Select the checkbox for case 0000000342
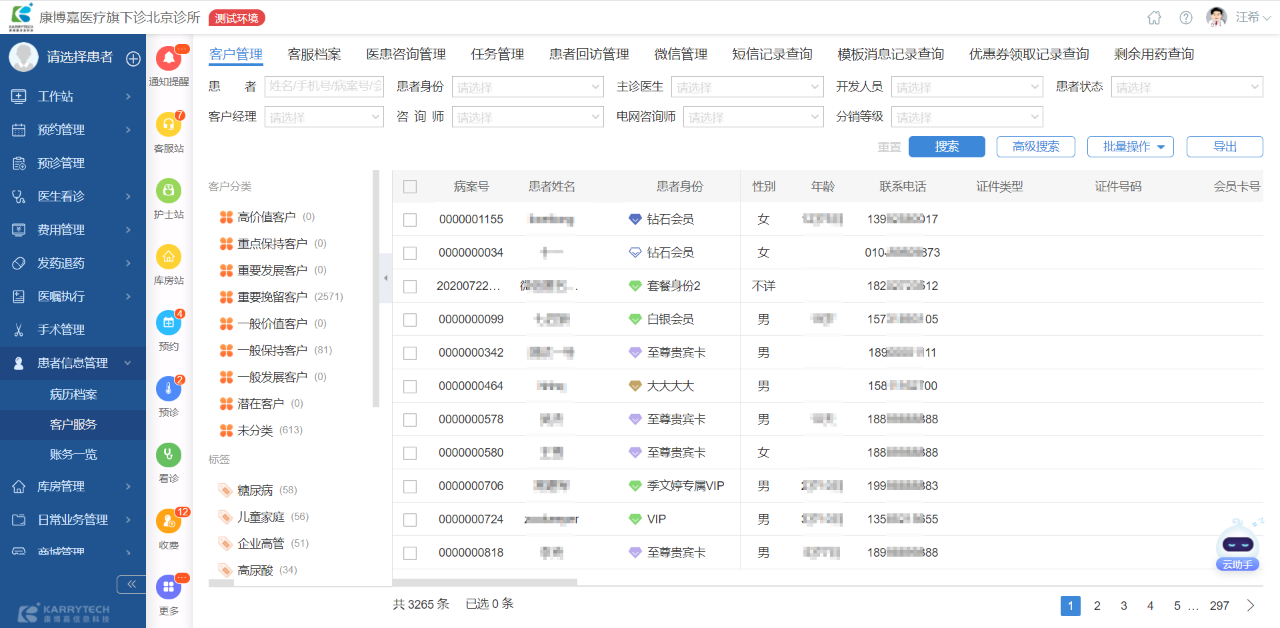This screenshot has width=1280, height=628. click(410, 353)
